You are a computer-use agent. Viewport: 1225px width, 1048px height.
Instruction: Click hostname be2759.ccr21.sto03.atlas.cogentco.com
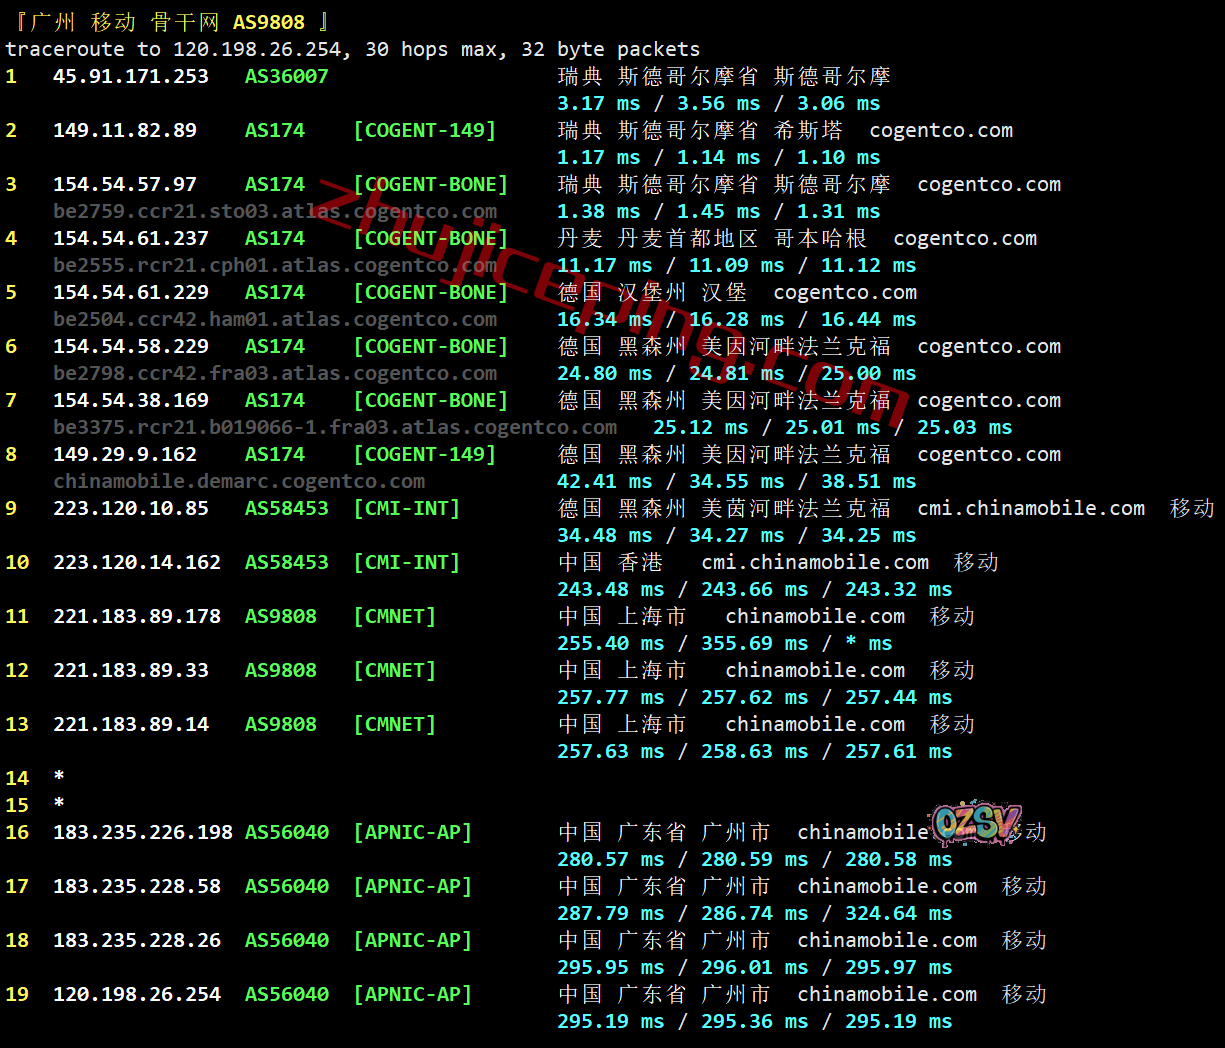click(275, 211)
